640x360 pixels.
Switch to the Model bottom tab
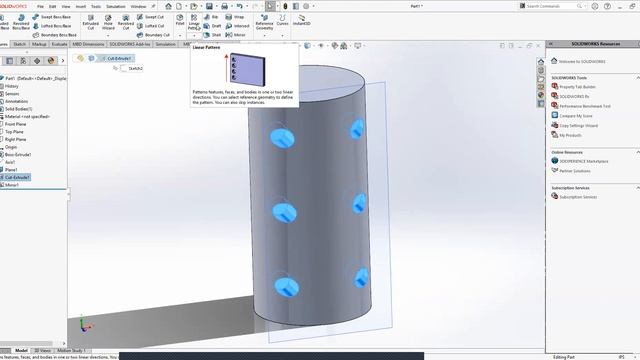pos(21,350)
